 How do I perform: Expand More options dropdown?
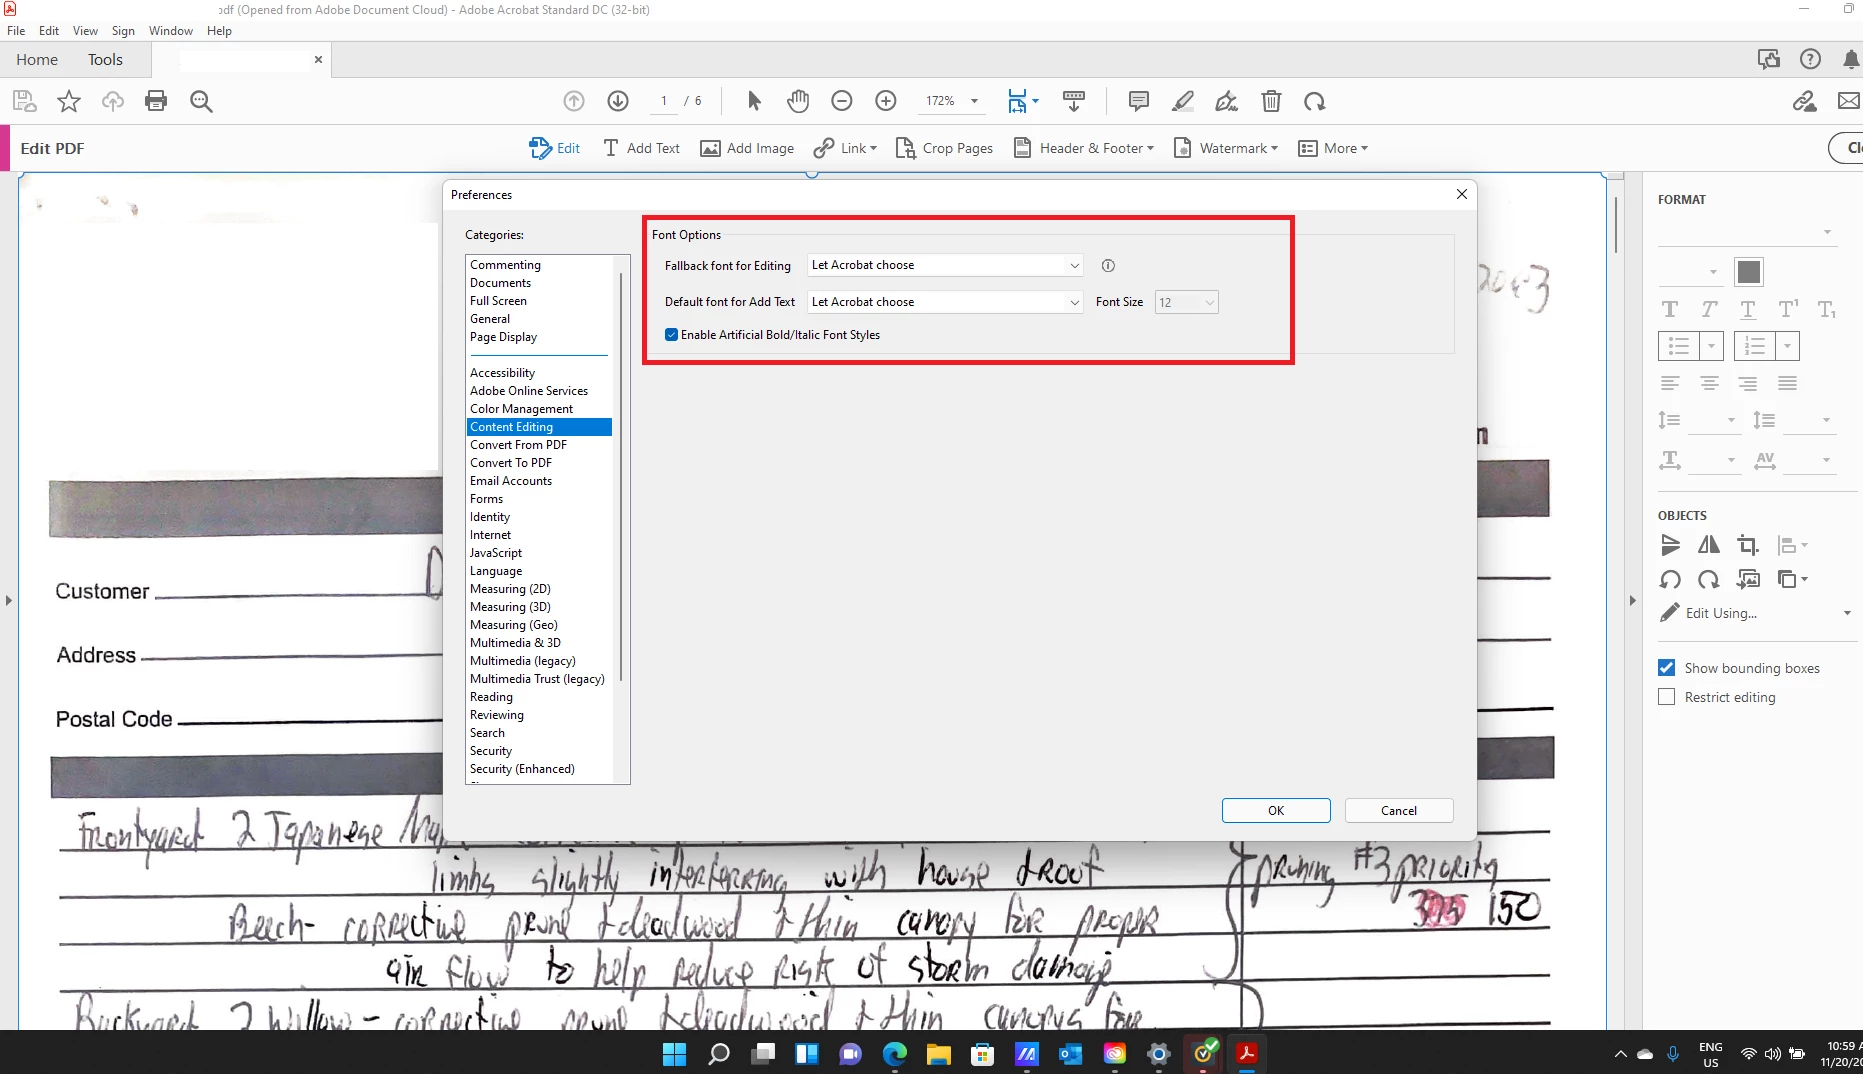tap(1364, 149)
